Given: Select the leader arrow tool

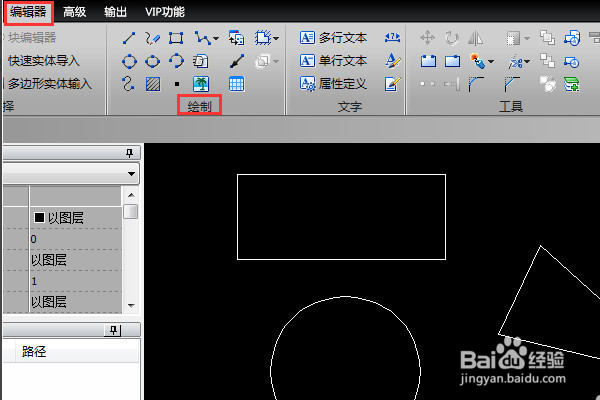Looking at the screenshot, I should [x=237, y=61].
